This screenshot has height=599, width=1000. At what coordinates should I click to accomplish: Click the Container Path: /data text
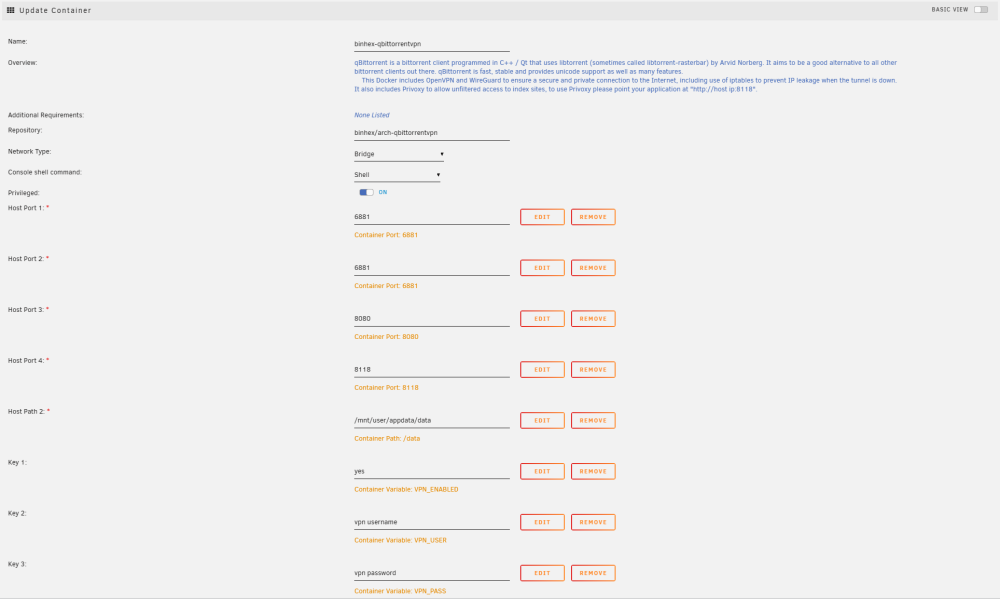[387, 439]
